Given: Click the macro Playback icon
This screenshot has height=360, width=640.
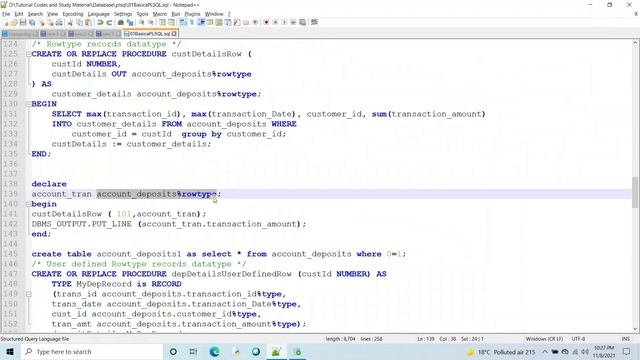Looking at the screenshot, I should coord(284,22).
